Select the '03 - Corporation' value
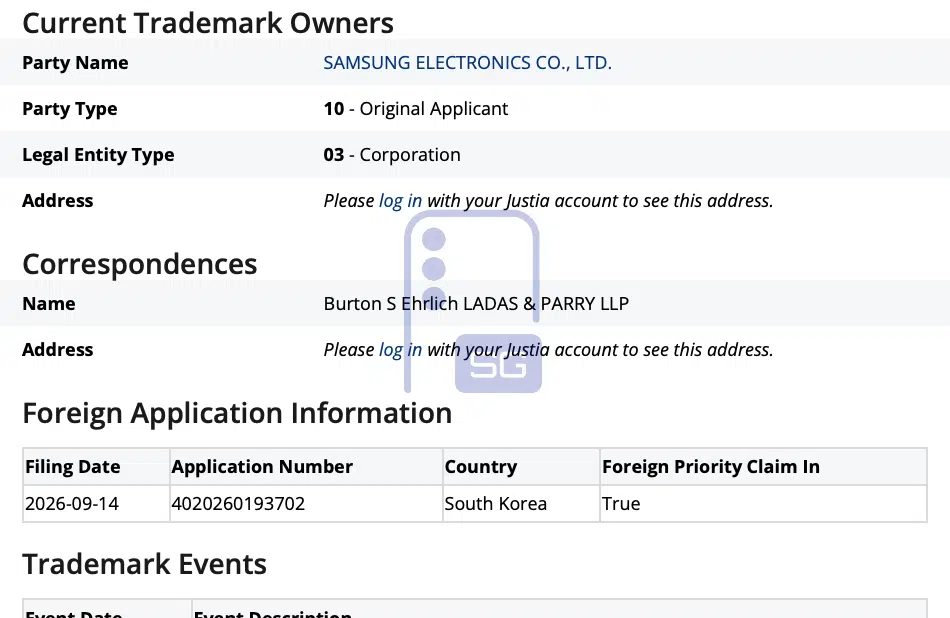The image size is (950, 618). [392, 154]
